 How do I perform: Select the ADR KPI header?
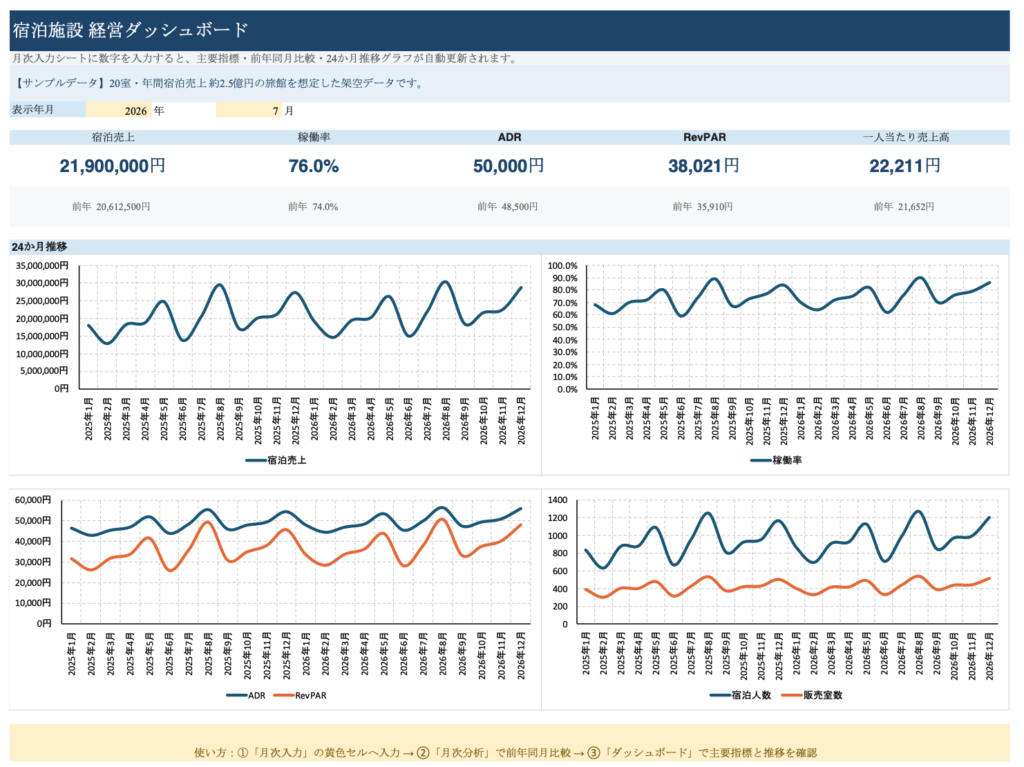[x=509, y=137]
